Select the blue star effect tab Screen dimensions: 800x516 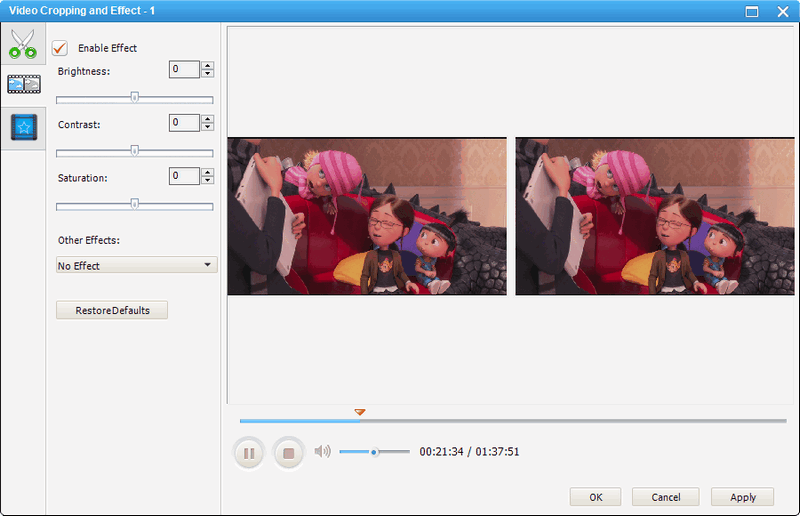(x=23, y=128)
